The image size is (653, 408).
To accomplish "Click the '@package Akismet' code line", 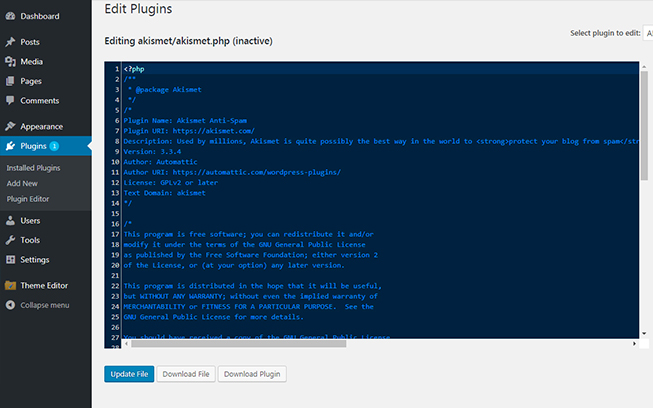I will coord(164,90).
